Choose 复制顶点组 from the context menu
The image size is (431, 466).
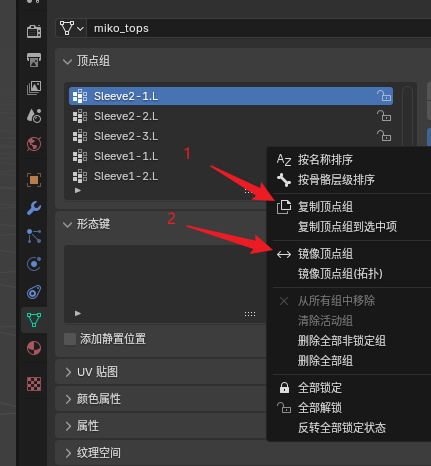pos(352,207)
